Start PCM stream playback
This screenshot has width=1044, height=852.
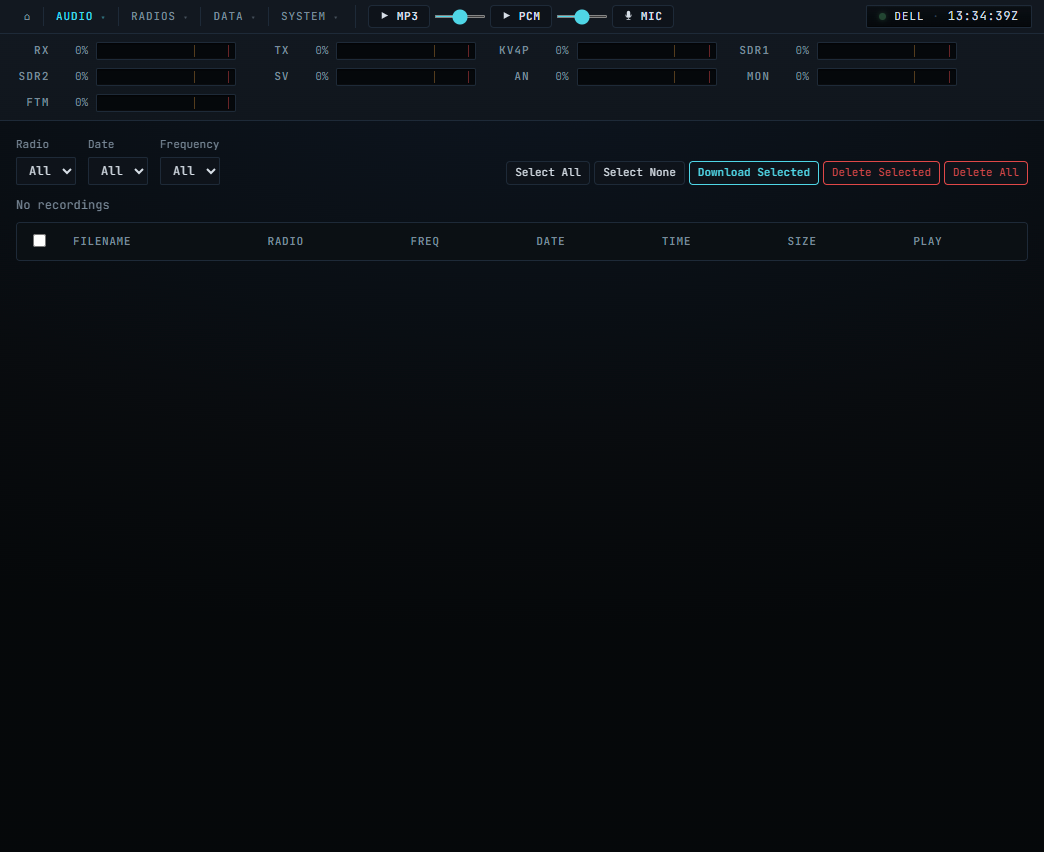pyautogui.click(x=521, y=17)
